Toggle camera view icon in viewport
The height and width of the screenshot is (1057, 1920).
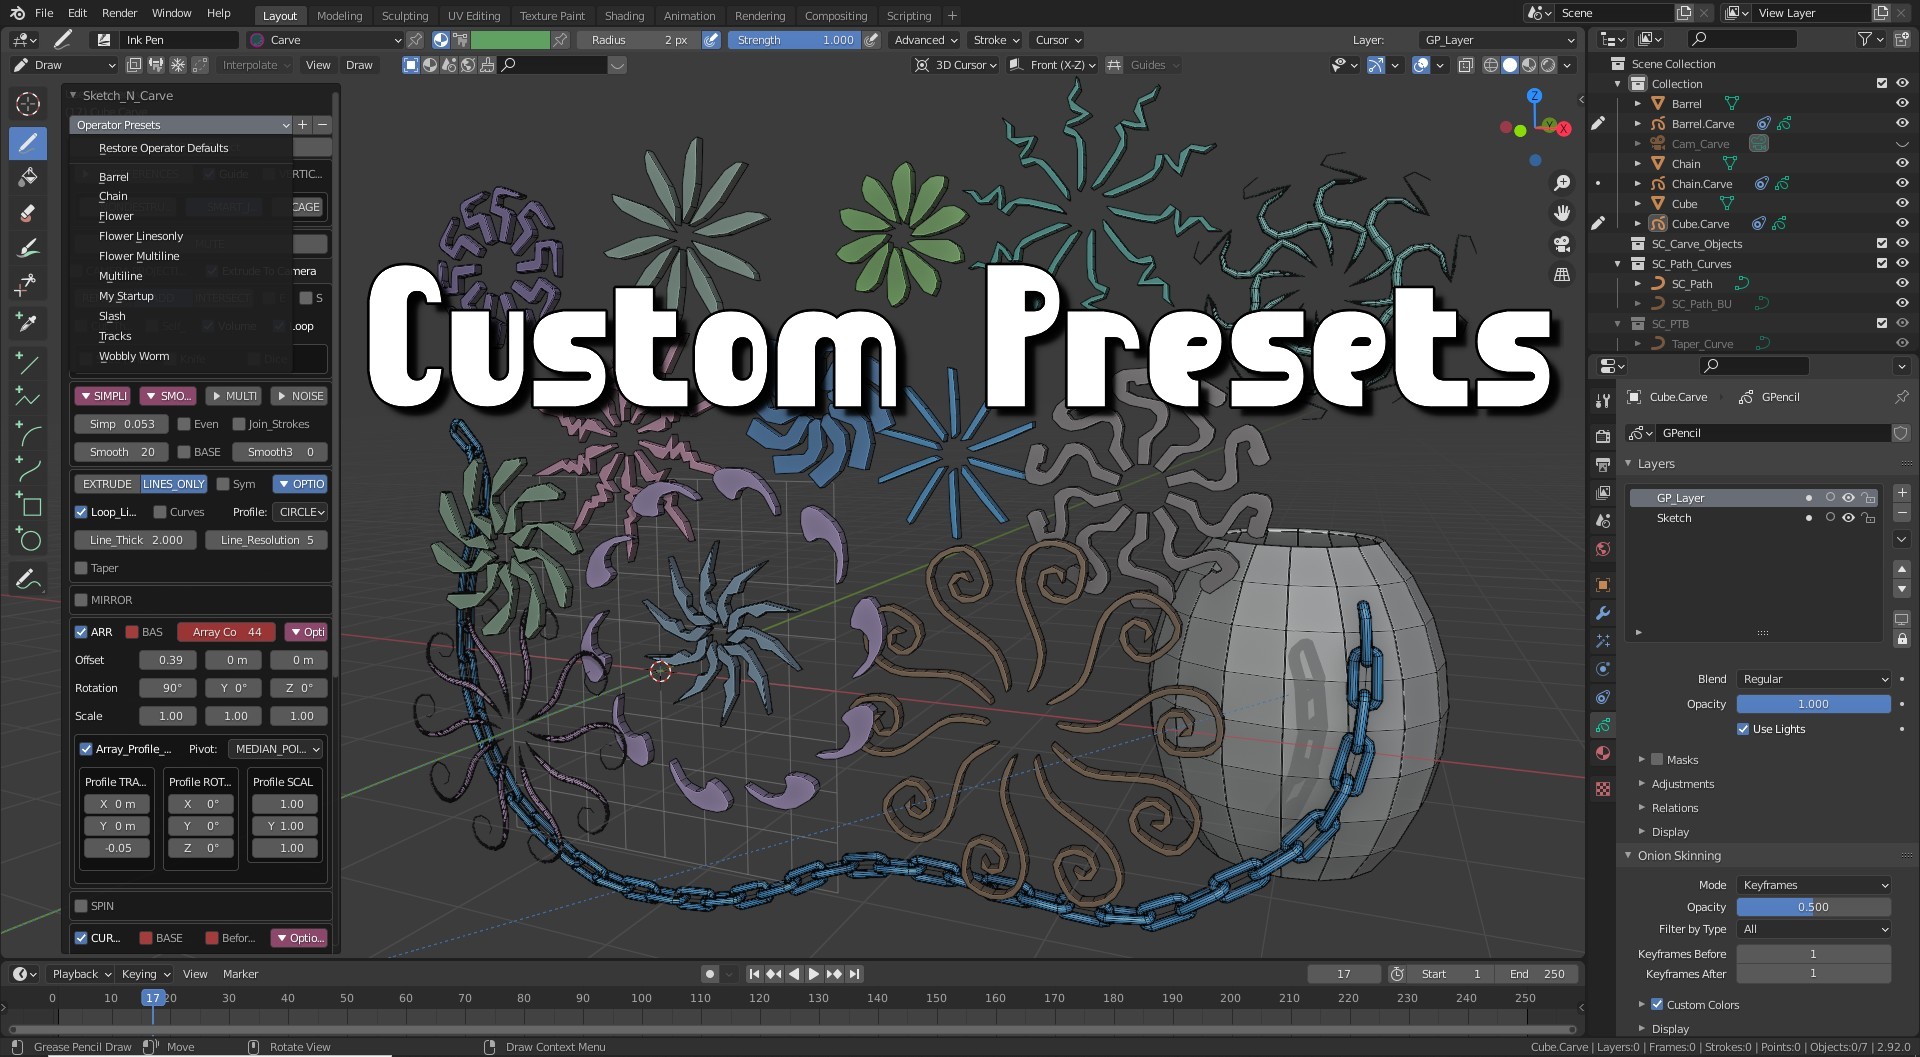[1561, 244]
